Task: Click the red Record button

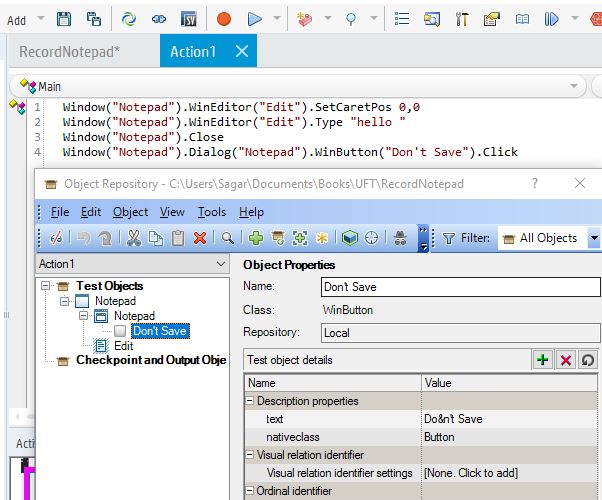Action: coord(223,18)
